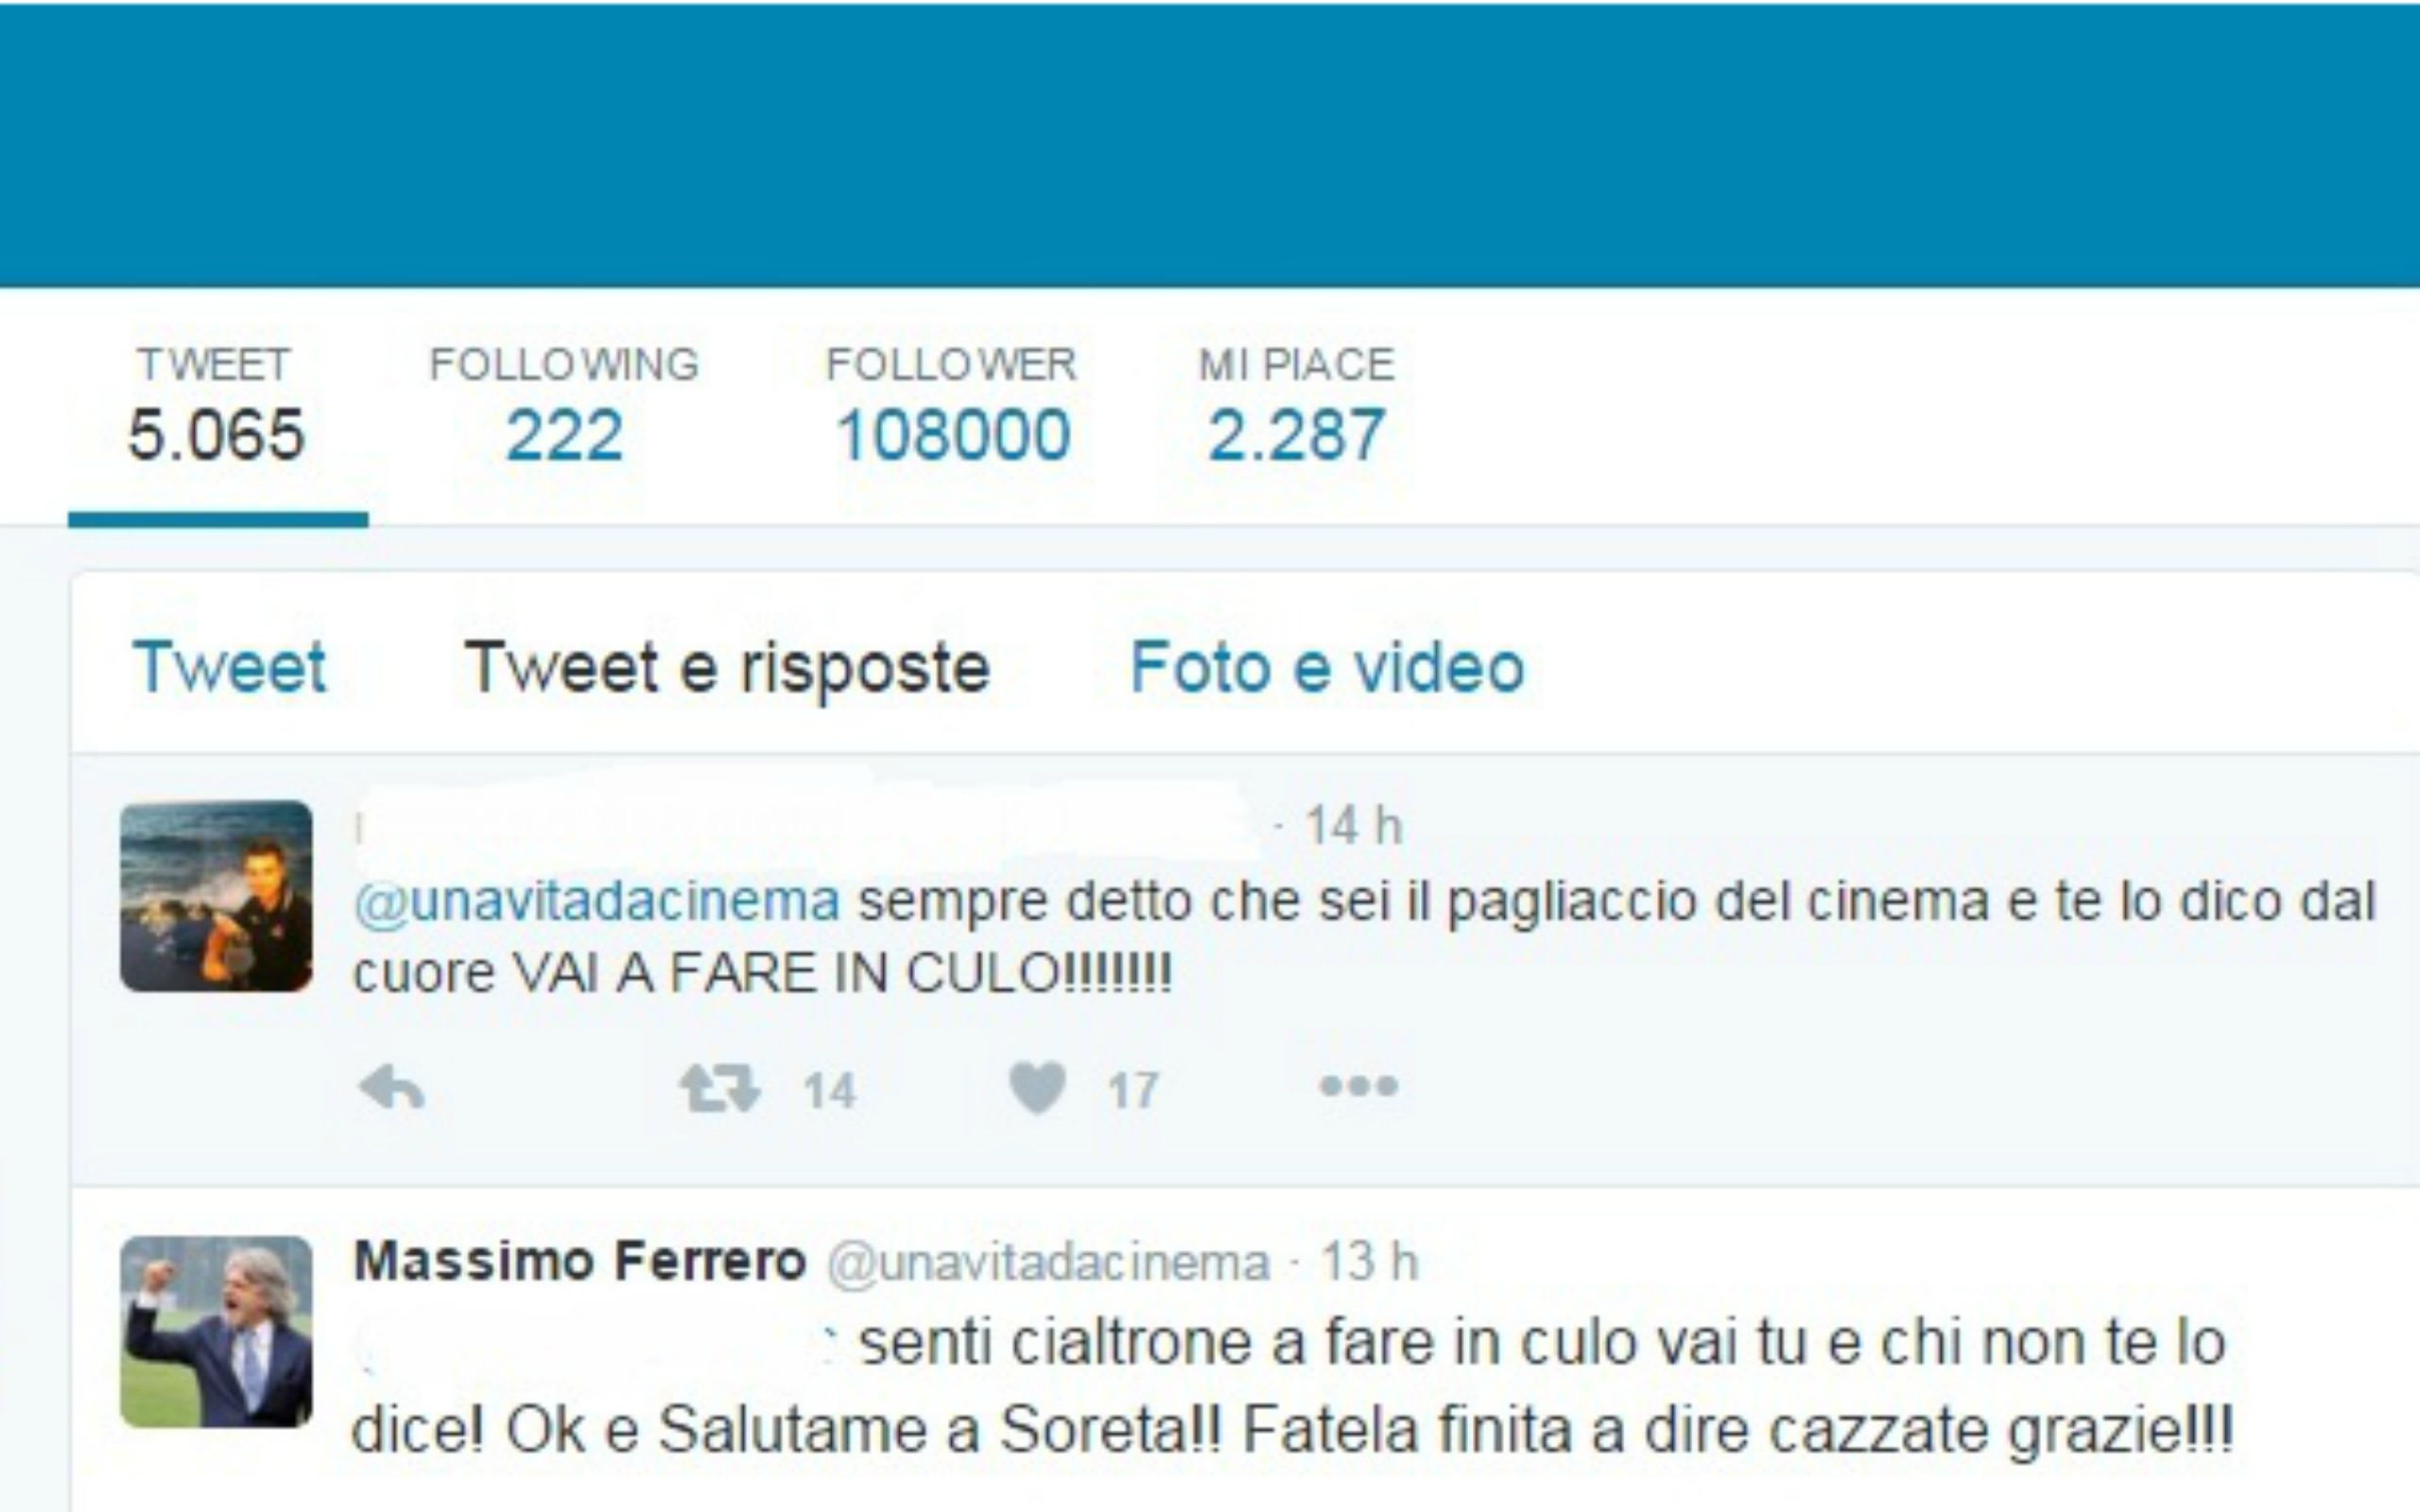
Task: Open the 14 h timestamp of first tweet
Action: pyautogui.click(x=1354, y=826)
